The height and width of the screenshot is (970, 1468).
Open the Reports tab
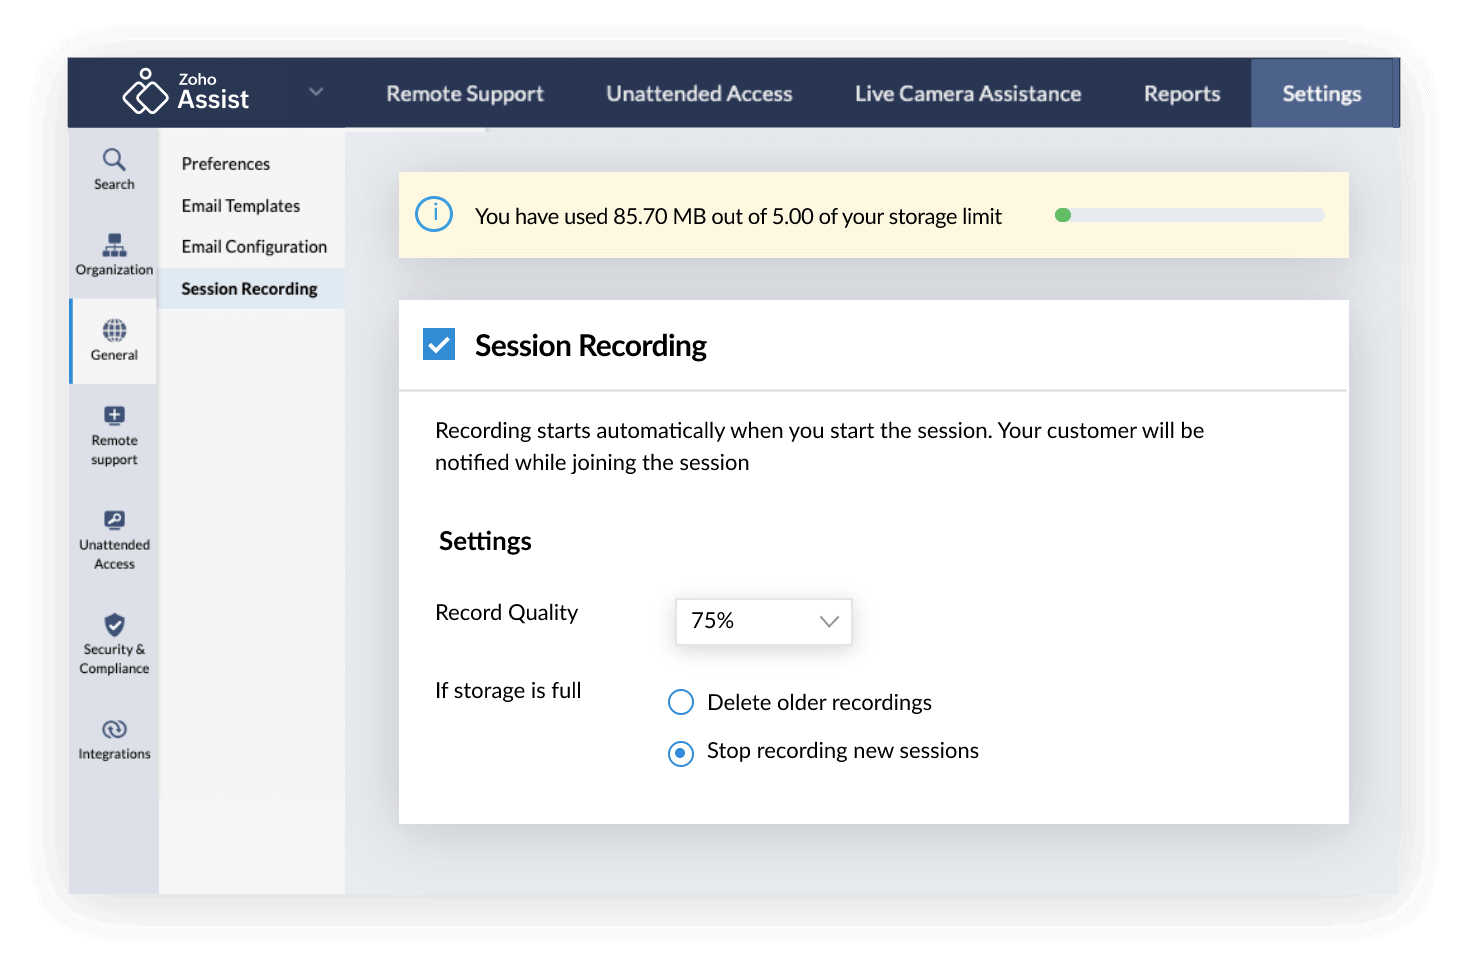coord(1182,93)
